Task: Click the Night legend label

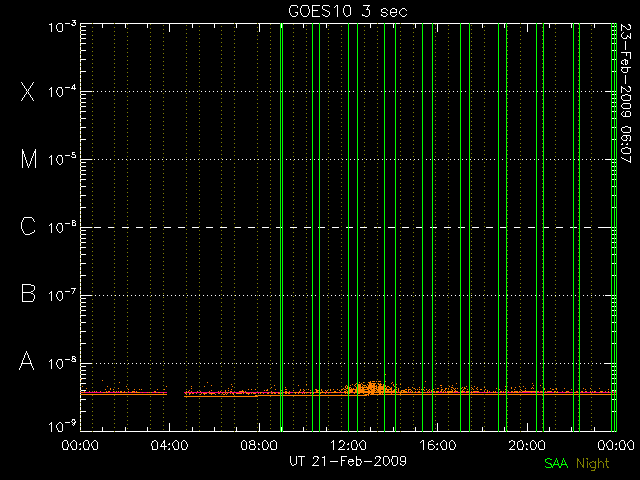Action: coord(593,464)
